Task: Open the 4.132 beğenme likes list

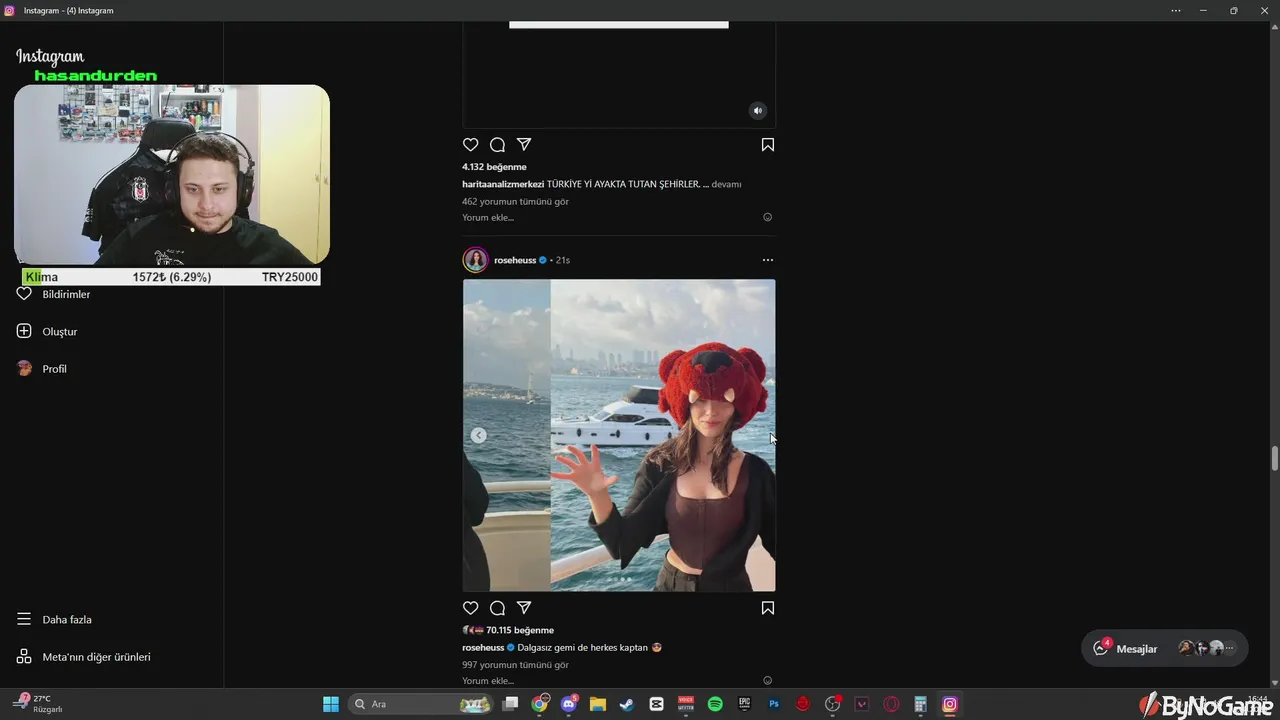Action: (x=494, y=167)
